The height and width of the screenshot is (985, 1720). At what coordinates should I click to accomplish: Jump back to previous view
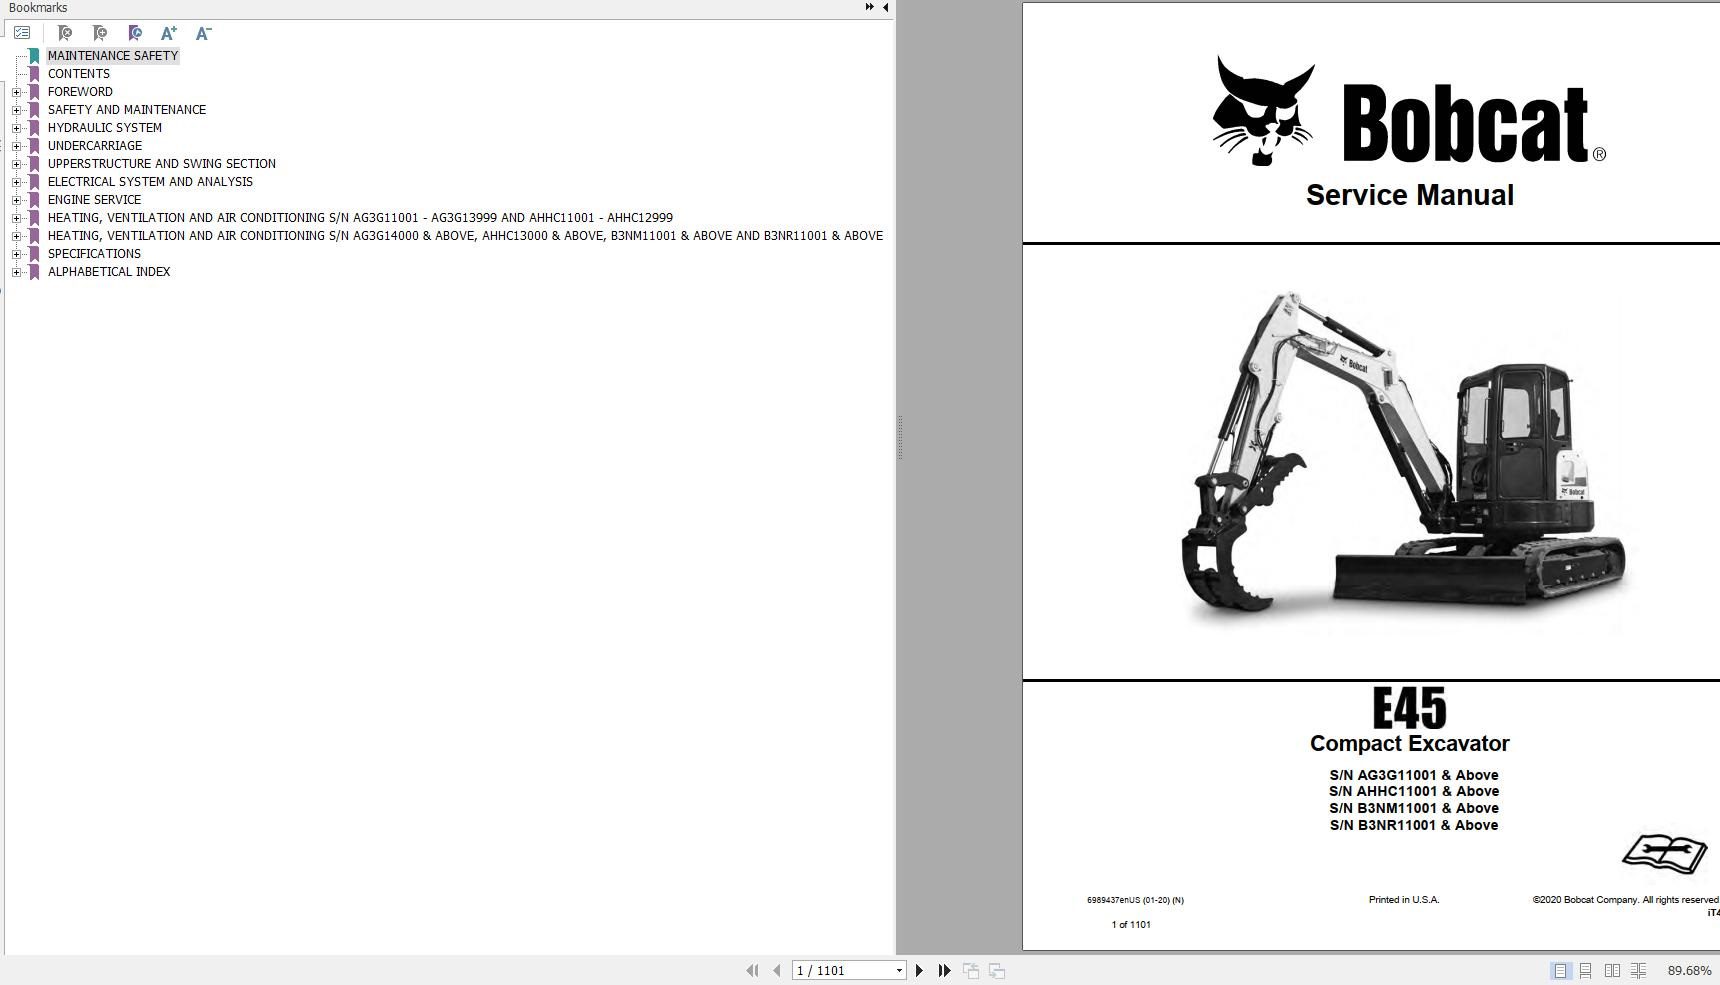point(968,970)
